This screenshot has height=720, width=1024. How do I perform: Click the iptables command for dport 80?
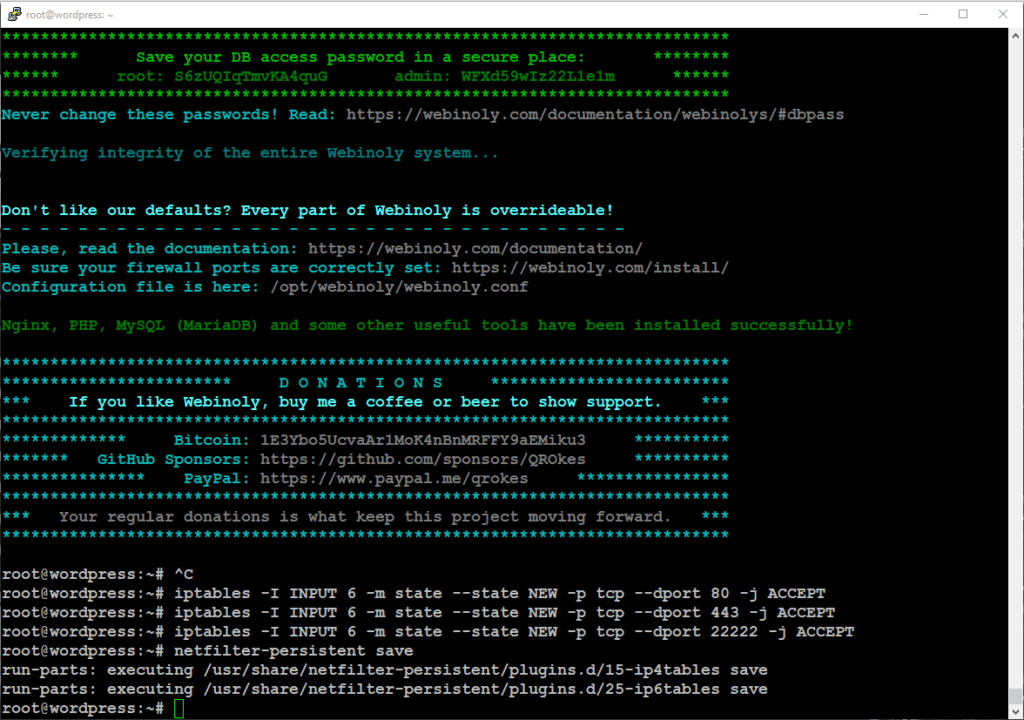pyautogui.click(x=500, y=593)
